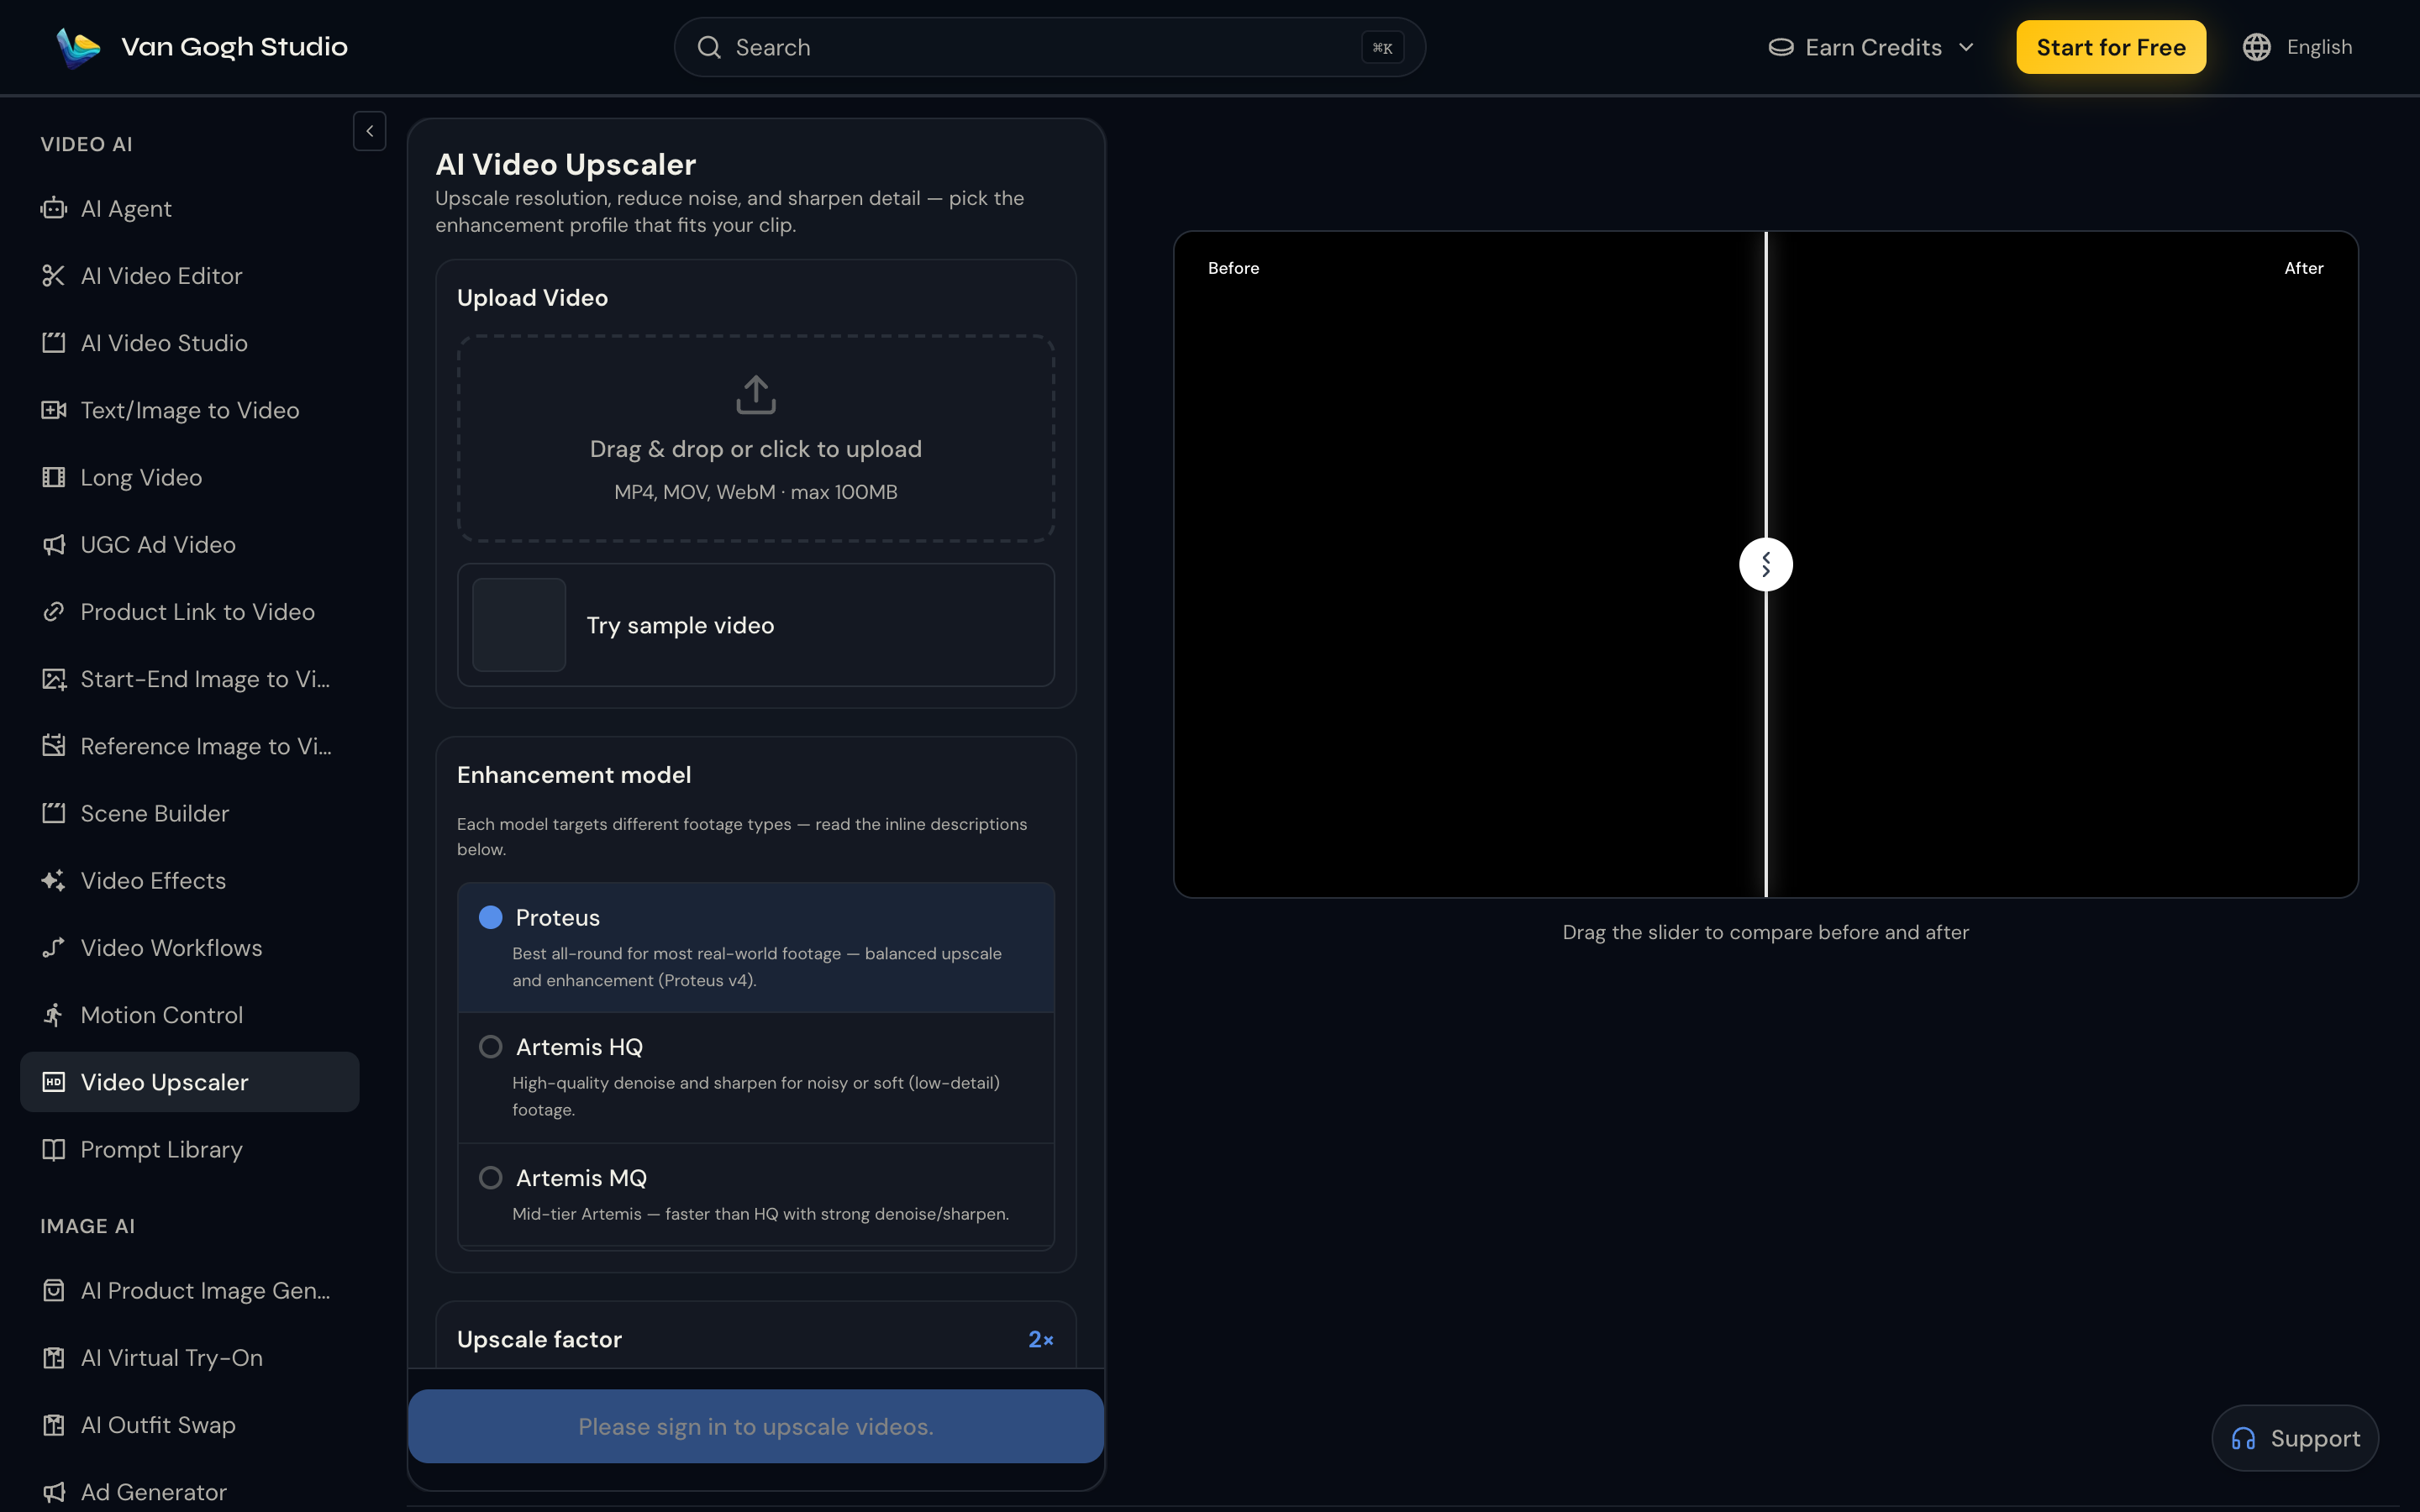The image size is (2420, 1512).
Task: Open the English language selector
Action: [x=2297, y=47]
